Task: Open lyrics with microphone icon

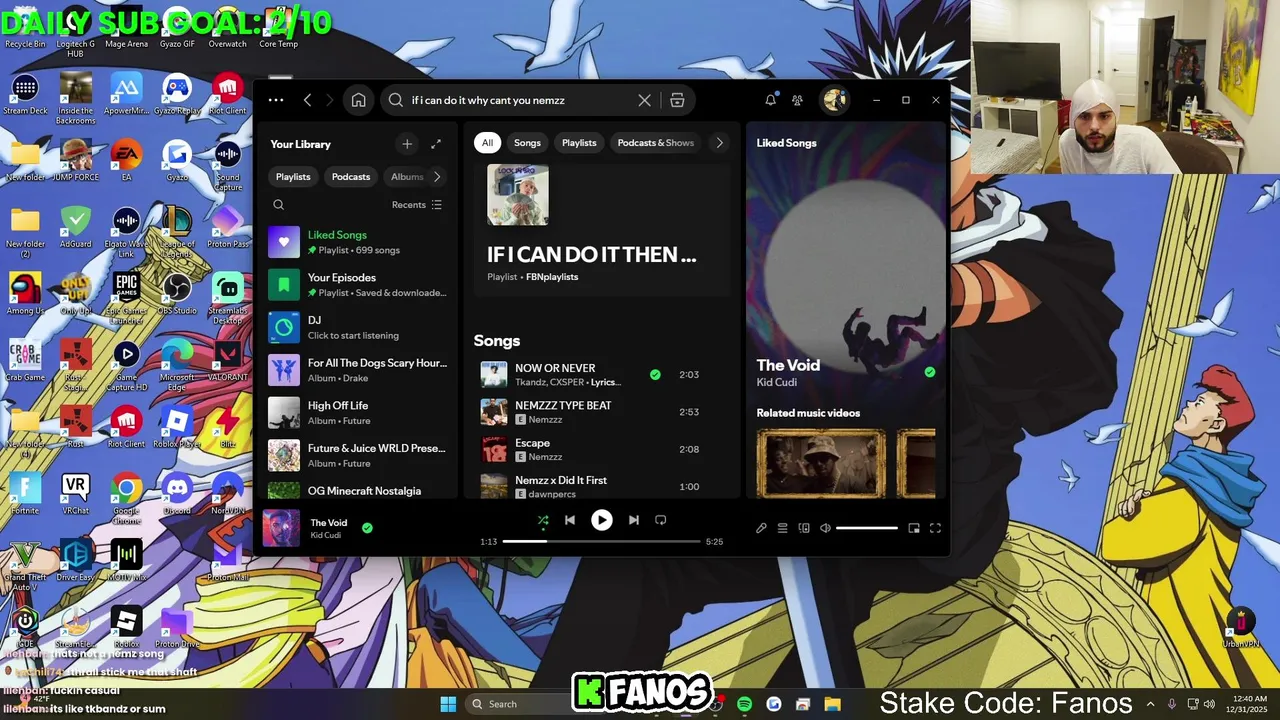Action: click(x=761, y=528)
